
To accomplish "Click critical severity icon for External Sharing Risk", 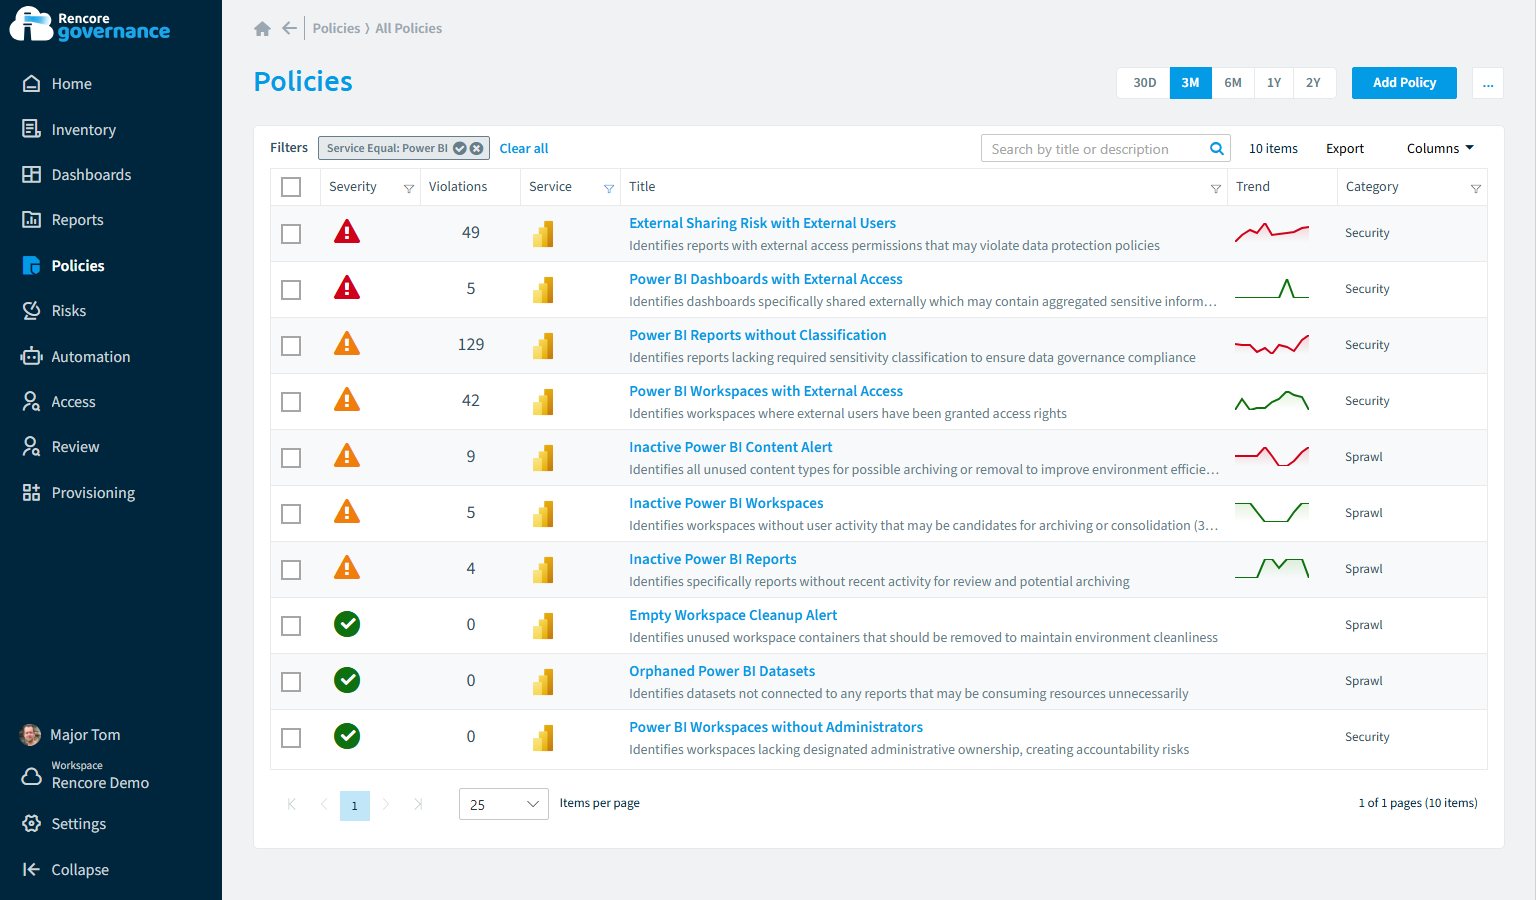I will pyautogui.click(x=347, y=232).
